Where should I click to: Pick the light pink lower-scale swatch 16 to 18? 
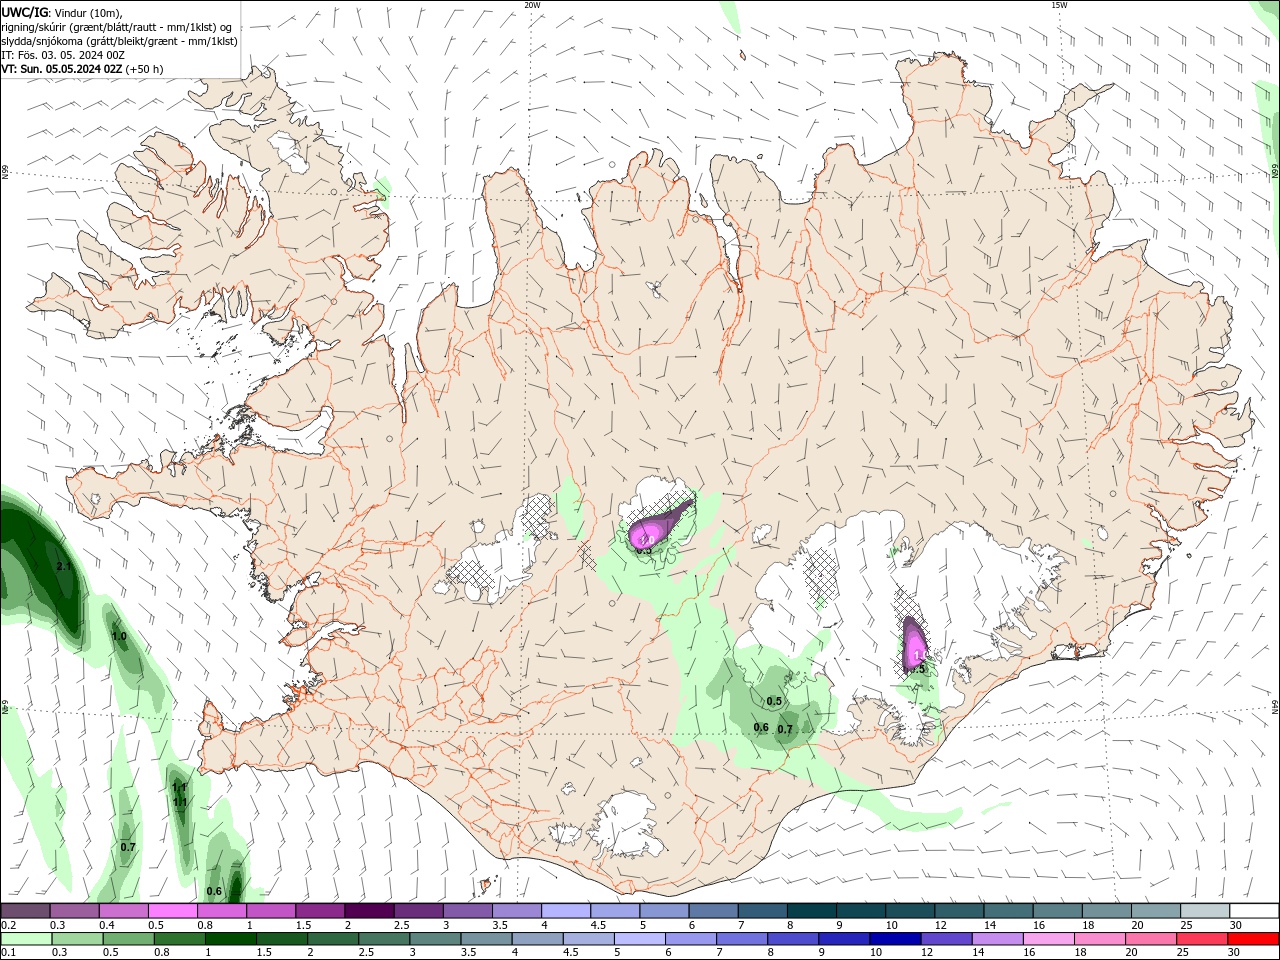tap(1048, 939)
